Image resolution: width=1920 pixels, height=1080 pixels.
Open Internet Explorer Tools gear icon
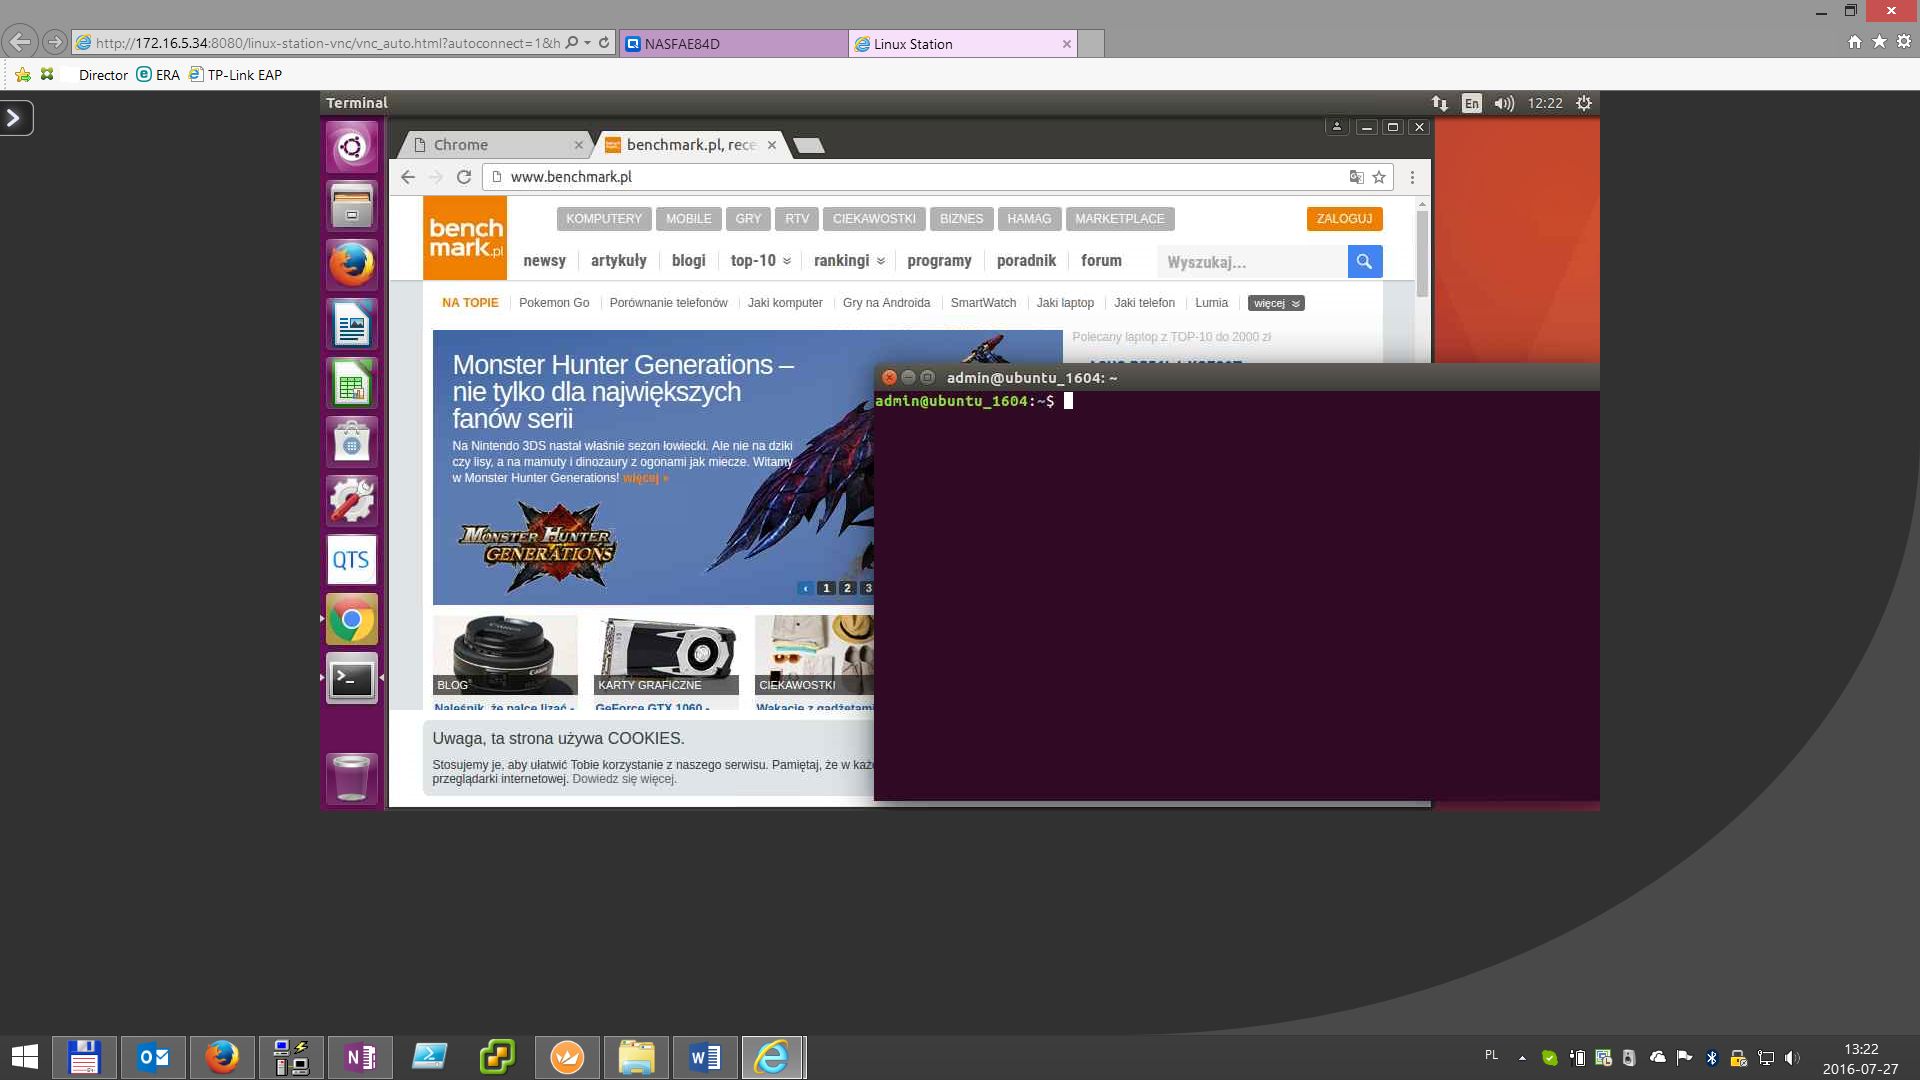[x=1904, y=42]
